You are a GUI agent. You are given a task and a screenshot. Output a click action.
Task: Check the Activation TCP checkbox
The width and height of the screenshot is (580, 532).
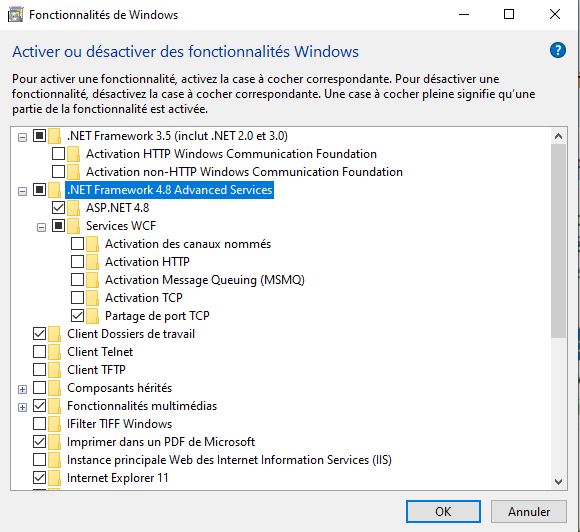click(77, 297)
